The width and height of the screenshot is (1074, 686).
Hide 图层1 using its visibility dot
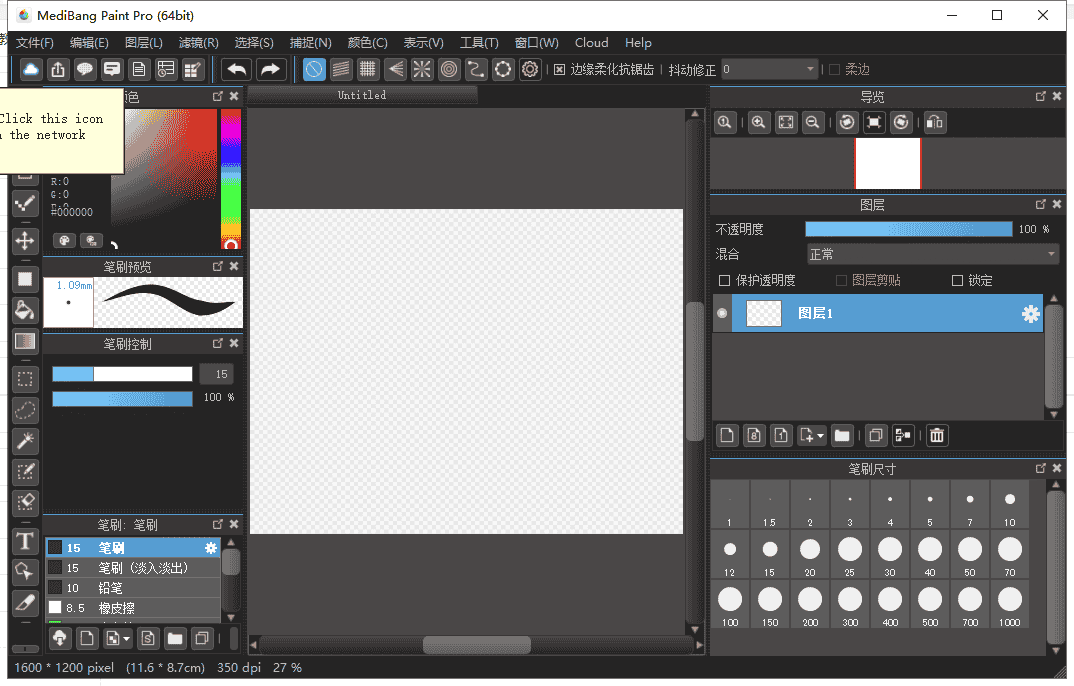tap(722, 314)
